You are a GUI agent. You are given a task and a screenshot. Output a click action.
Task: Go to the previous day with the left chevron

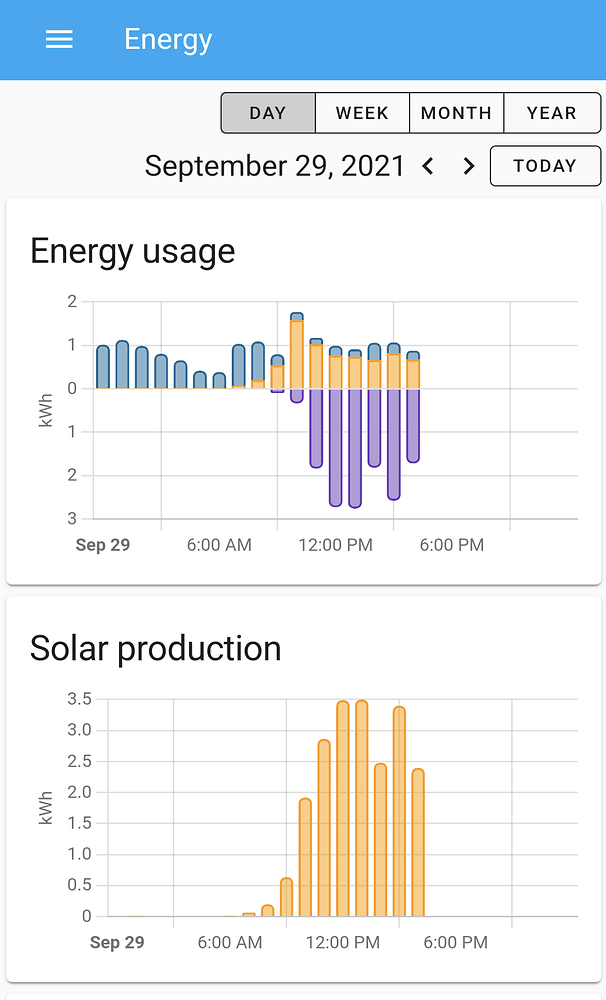coord(428,166)
